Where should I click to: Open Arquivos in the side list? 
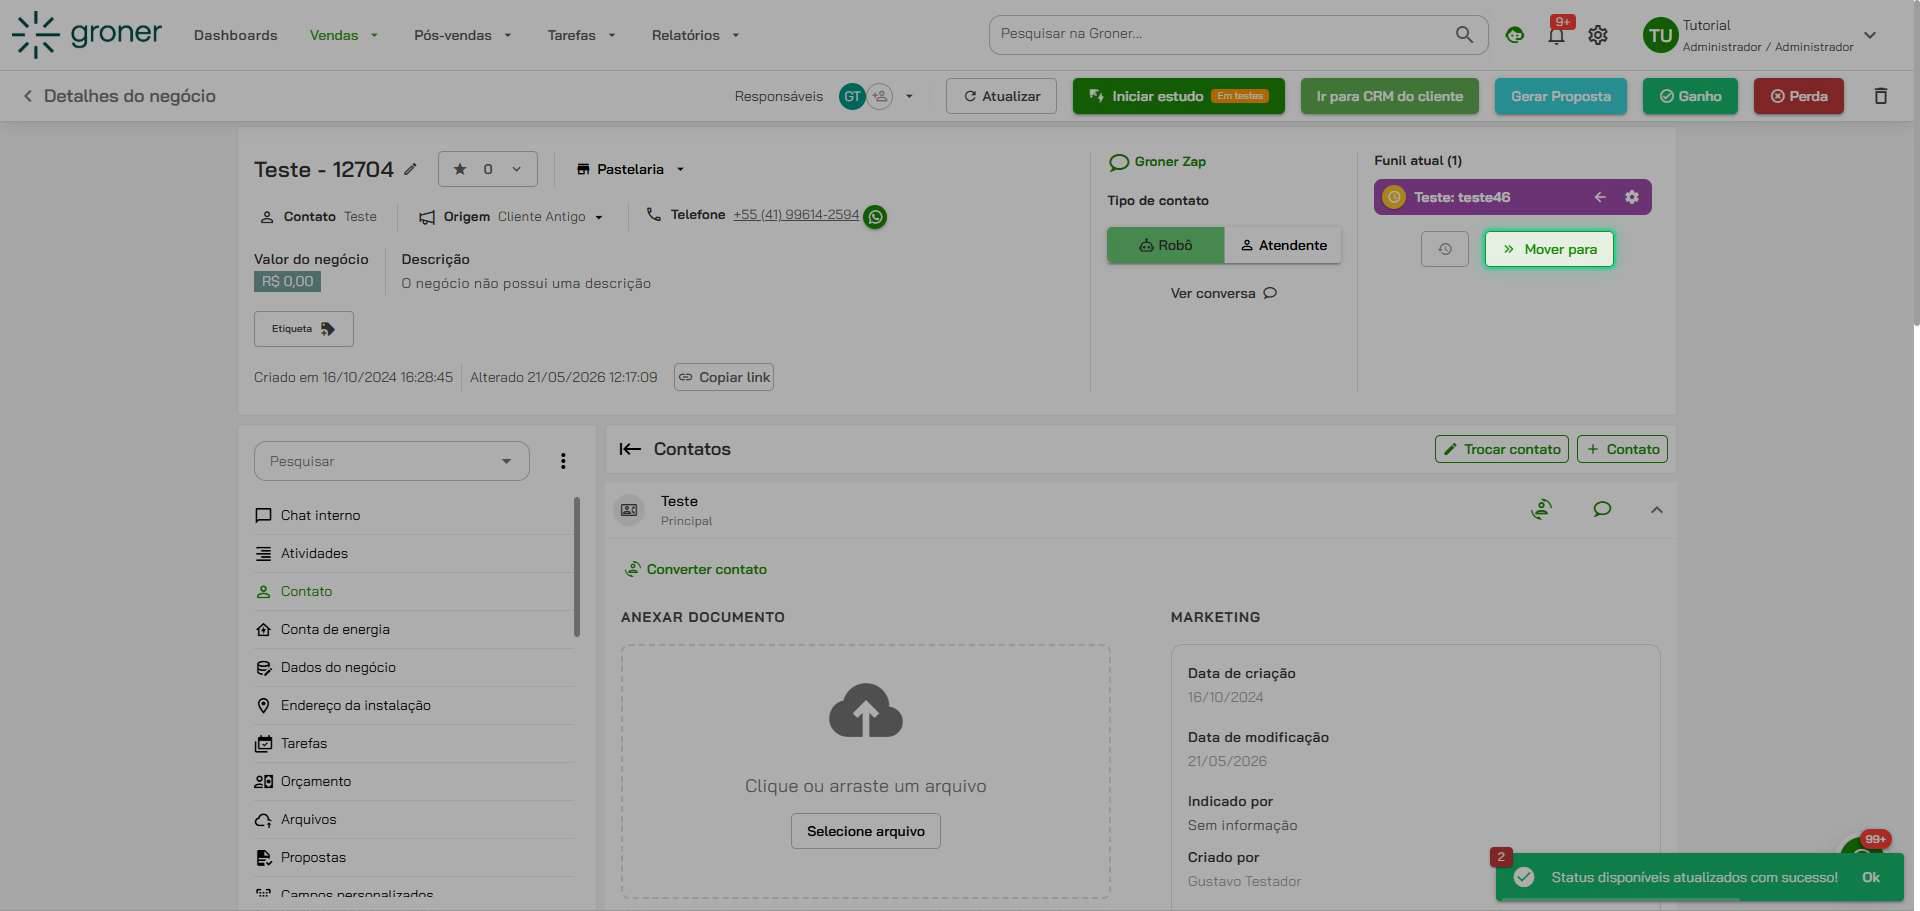414,819
